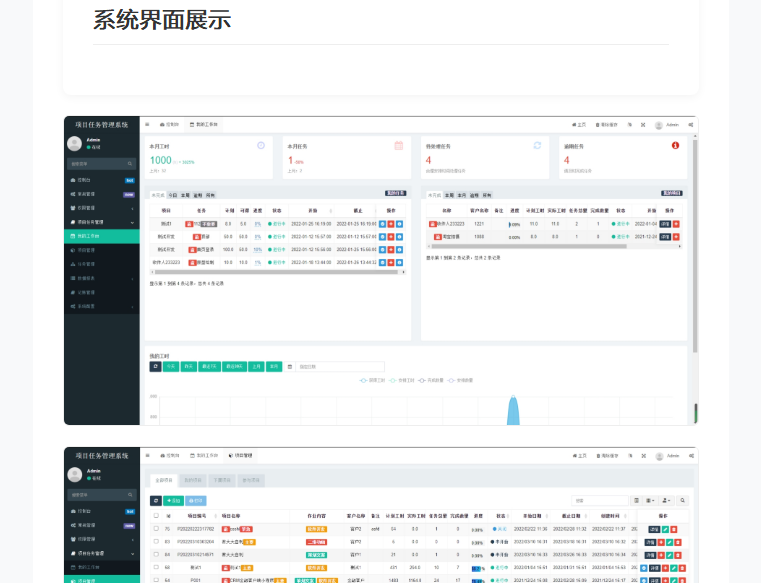Viewport: 761px width, 583px height.
Task: Click the green 添加 button in the project list toolbar
Action: [173, 500]
